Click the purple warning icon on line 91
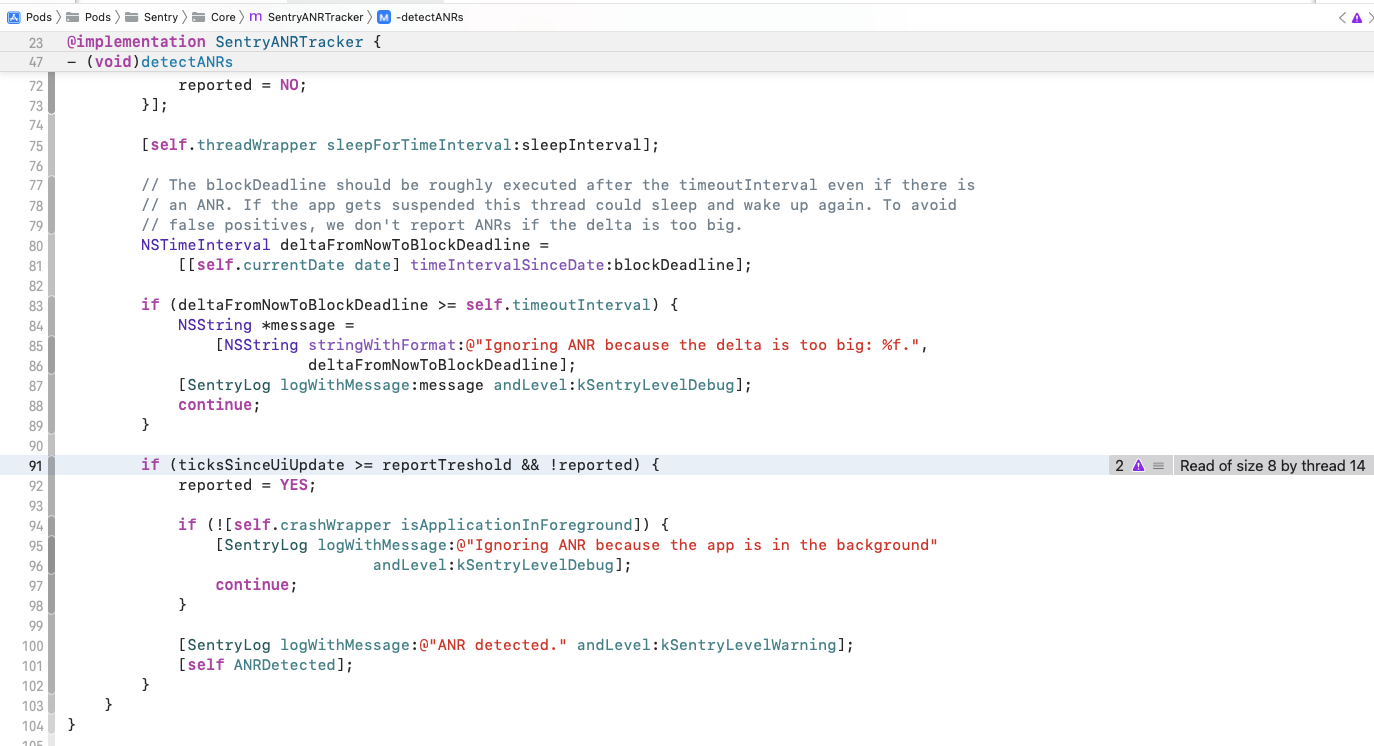The height and width of the screenshot is (746, 1374). point(1138,465)
